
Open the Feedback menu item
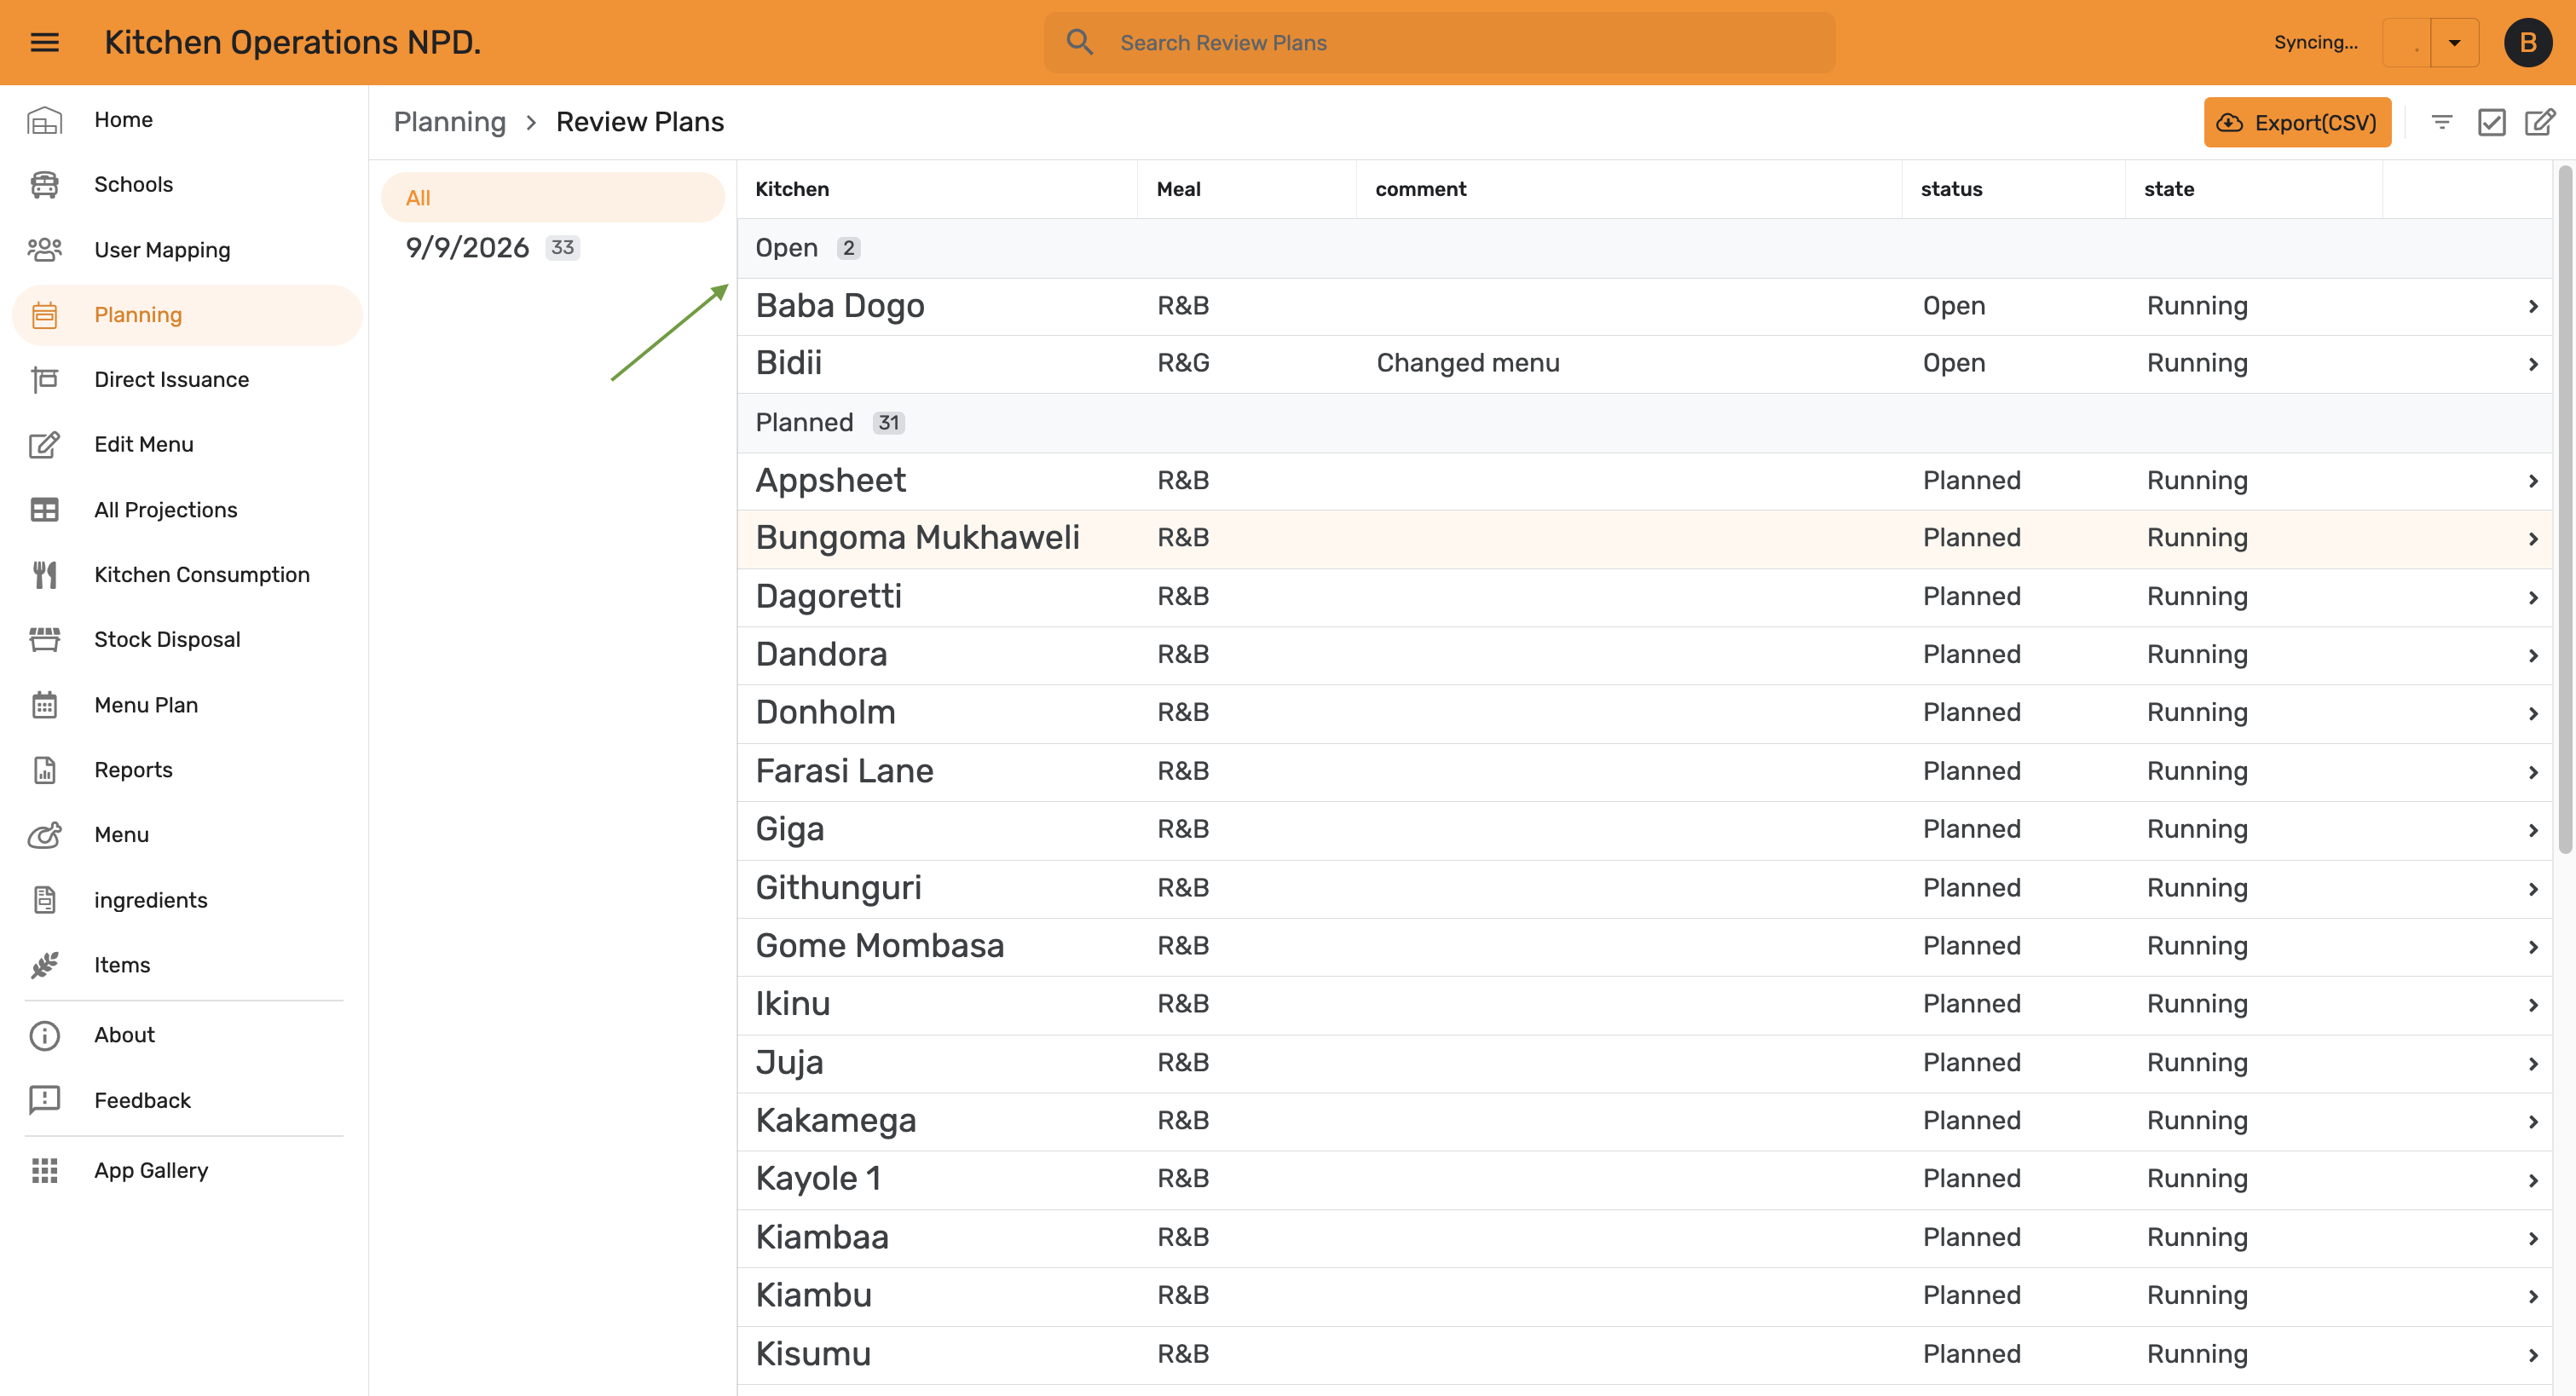187,1101
